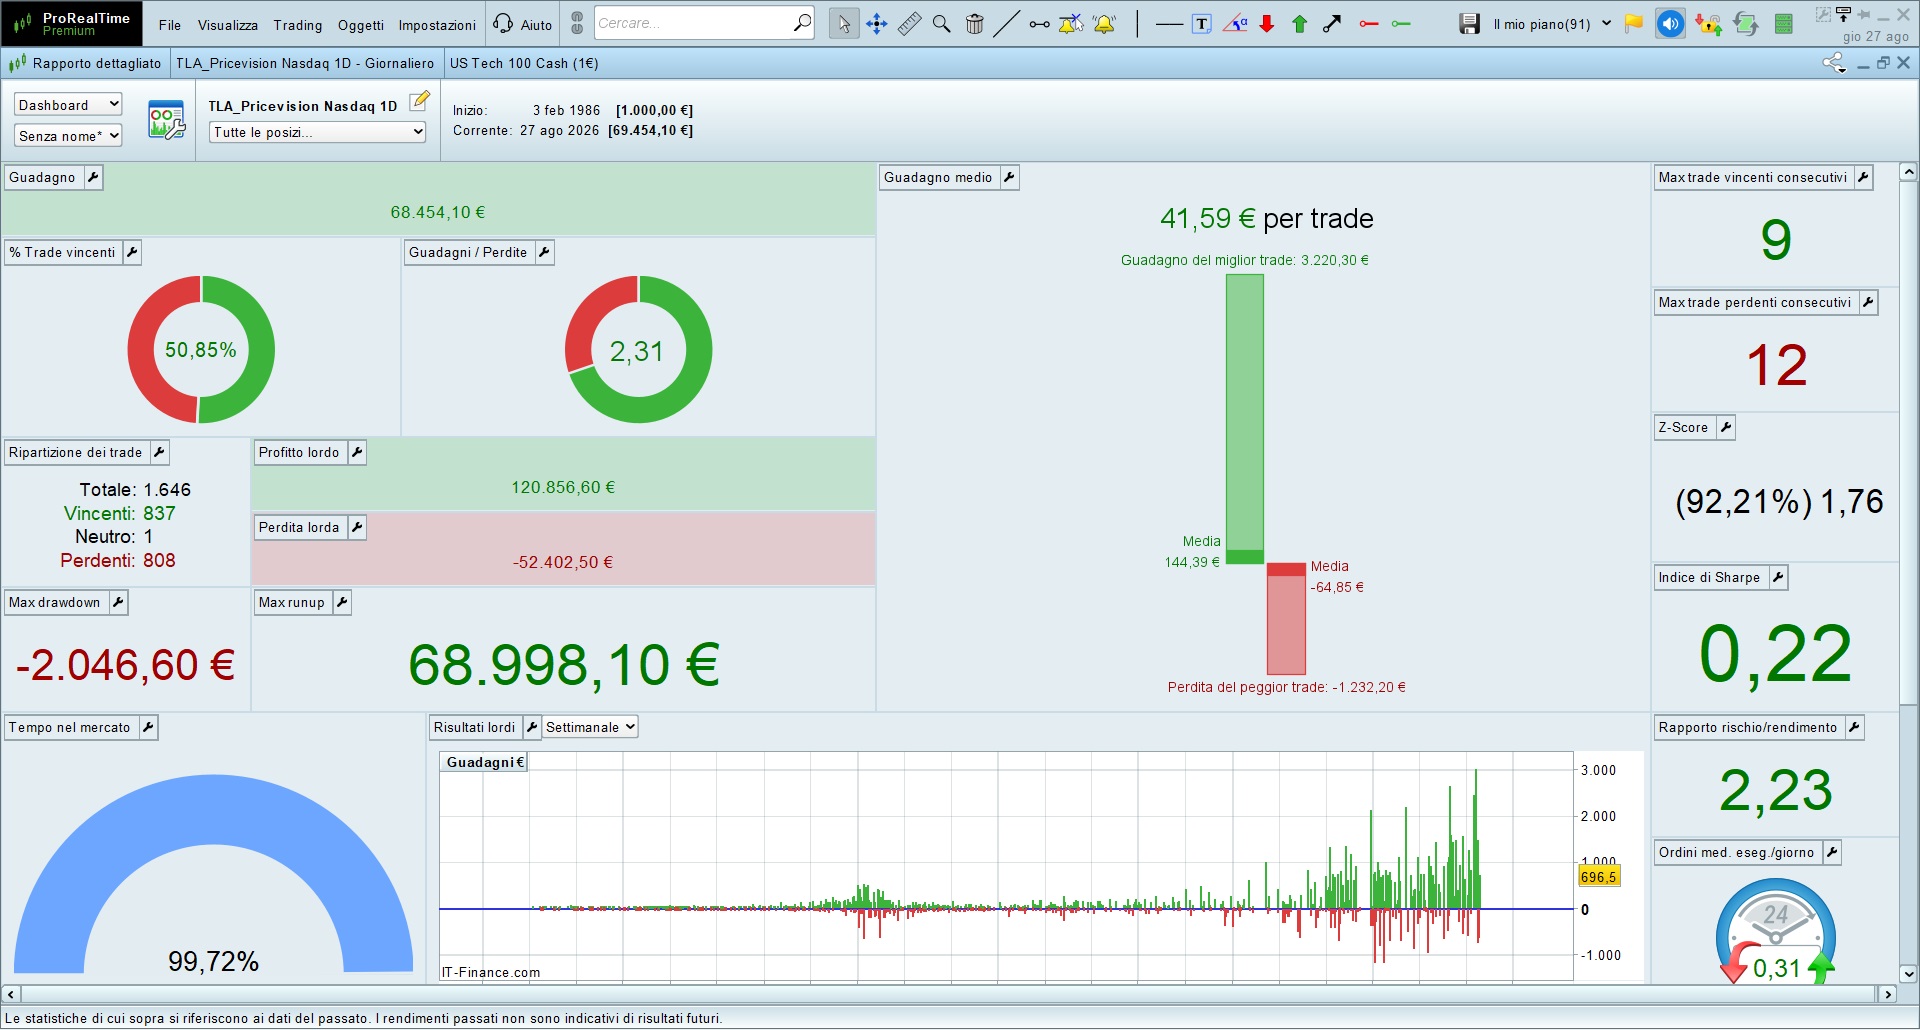Insert a red down arrow marker
This screenshot has width=1920, height=1030.
(1267, 24)
